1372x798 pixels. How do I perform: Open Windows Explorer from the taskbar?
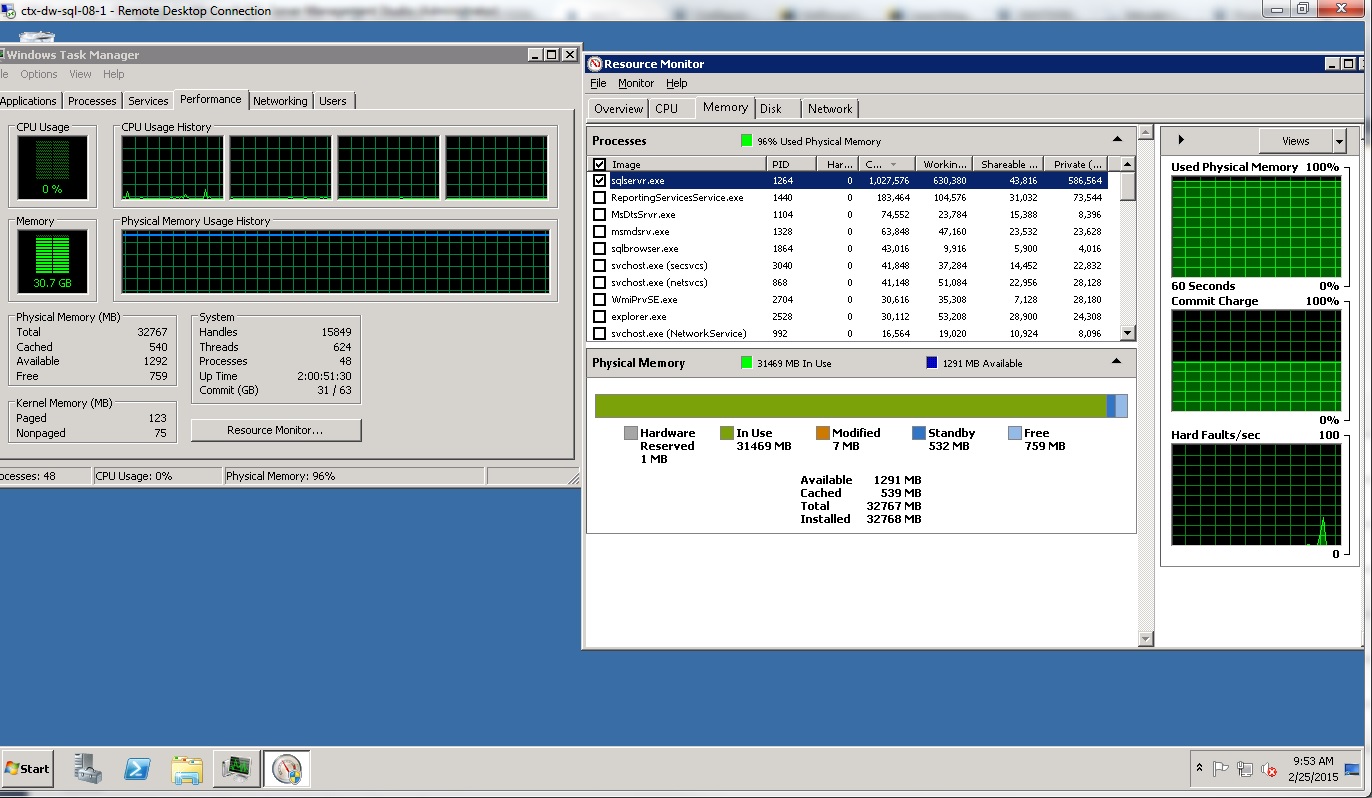pos(187,769)
